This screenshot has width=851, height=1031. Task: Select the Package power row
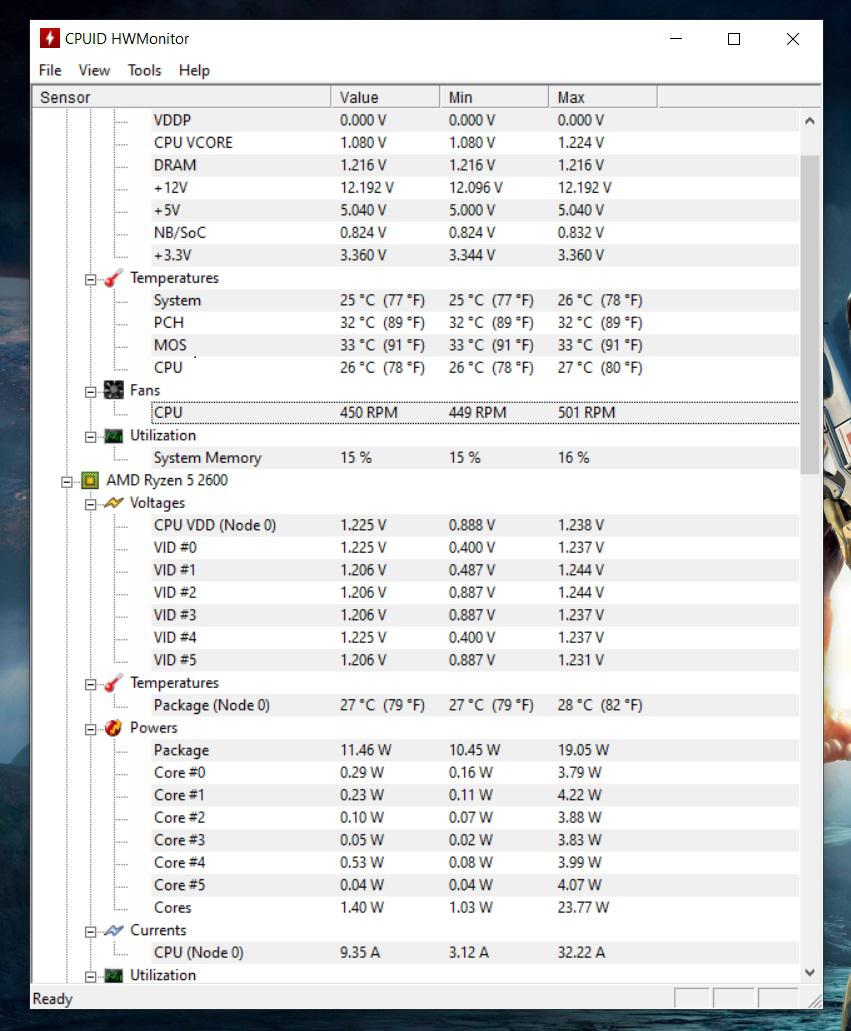click(x=181, y=750)
